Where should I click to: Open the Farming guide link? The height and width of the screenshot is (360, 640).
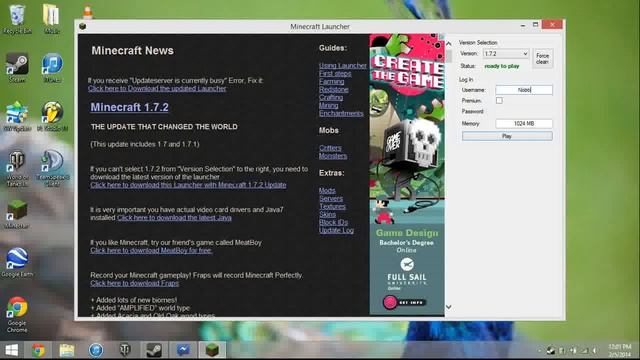[x=331, y=81]
